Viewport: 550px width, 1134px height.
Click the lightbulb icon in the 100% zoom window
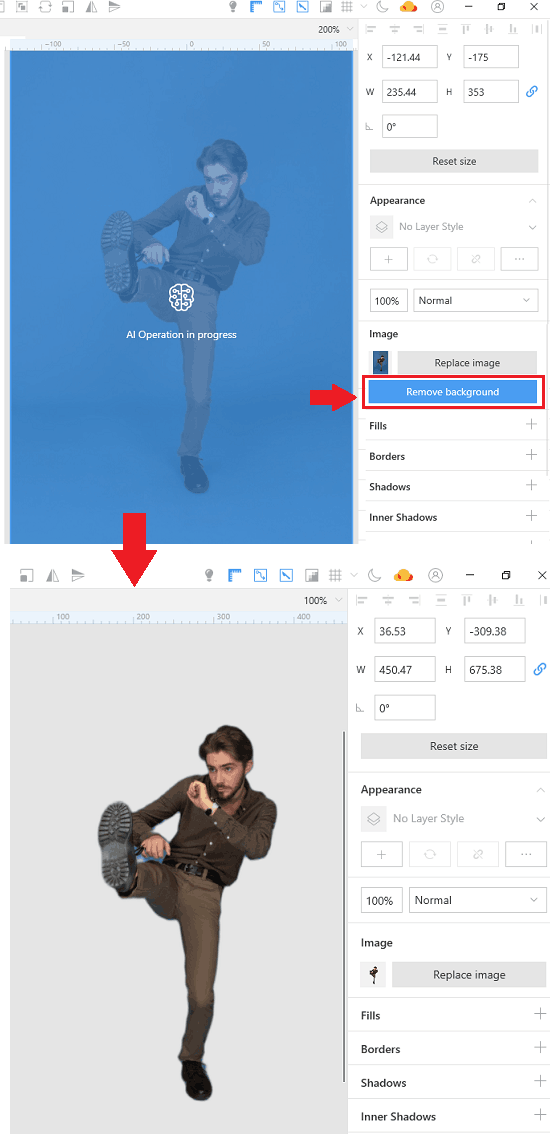[209, 575]
